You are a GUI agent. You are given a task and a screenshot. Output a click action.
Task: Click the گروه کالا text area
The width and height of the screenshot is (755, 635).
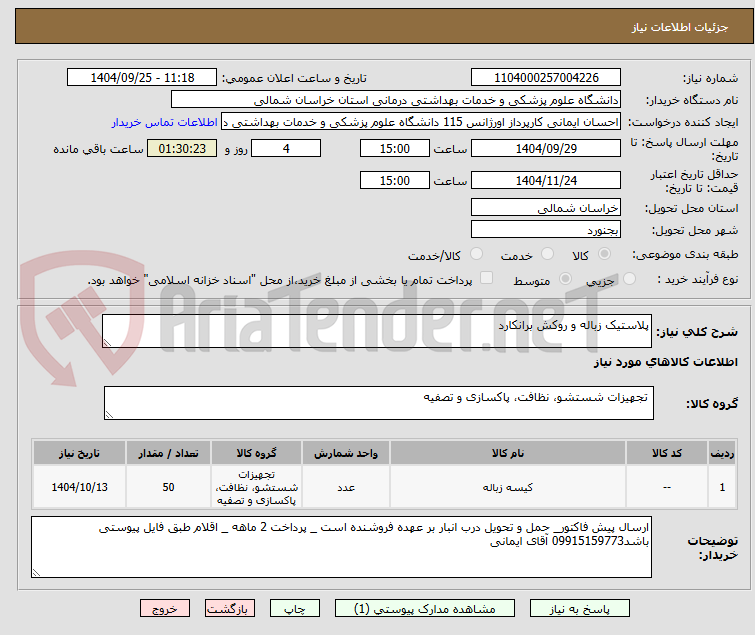tap(378, 403)
